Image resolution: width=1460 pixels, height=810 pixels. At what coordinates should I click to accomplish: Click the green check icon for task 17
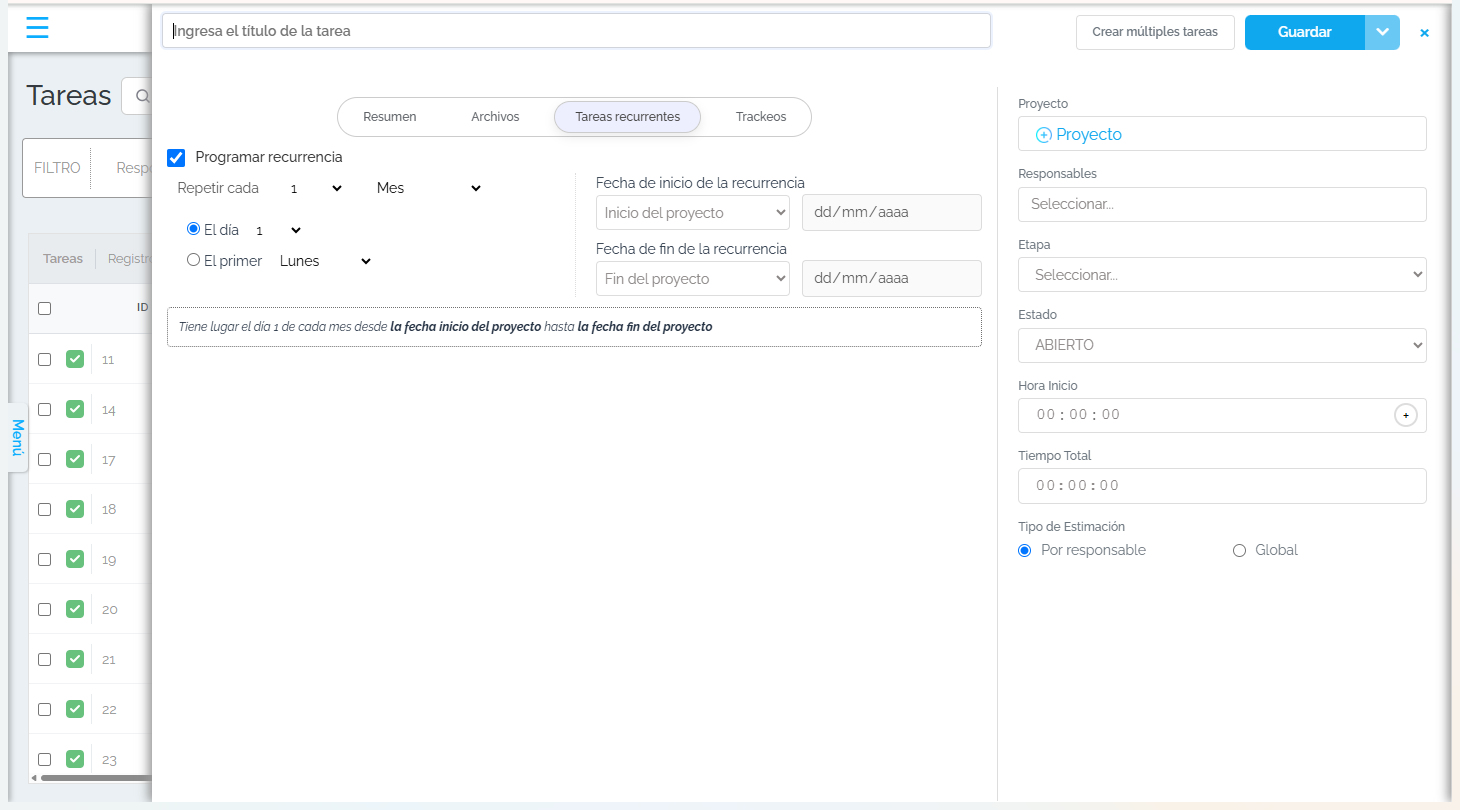click(75, 459)
